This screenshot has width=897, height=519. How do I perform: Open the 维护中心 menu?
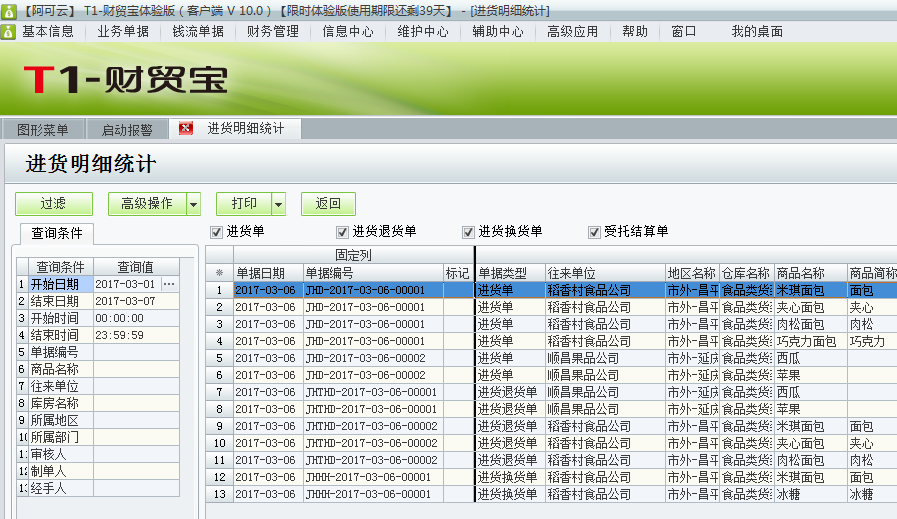click(423, 31)
